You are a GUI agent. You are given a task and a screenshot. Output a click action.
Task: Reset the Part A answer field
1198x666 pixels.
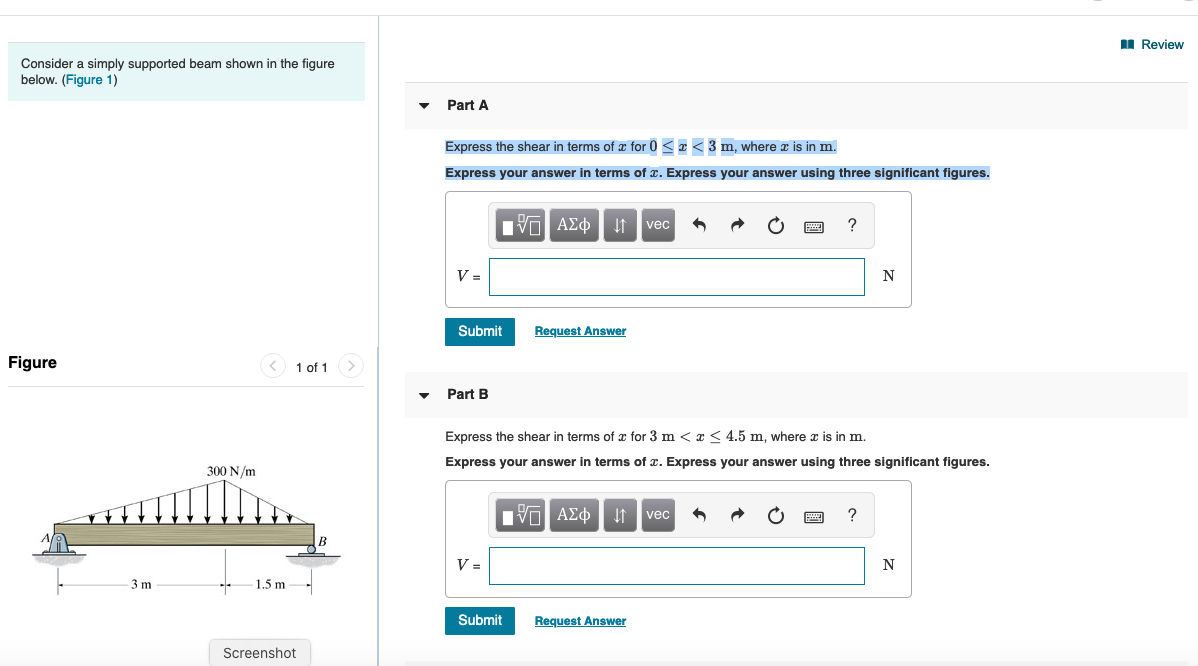pos(775,225)
